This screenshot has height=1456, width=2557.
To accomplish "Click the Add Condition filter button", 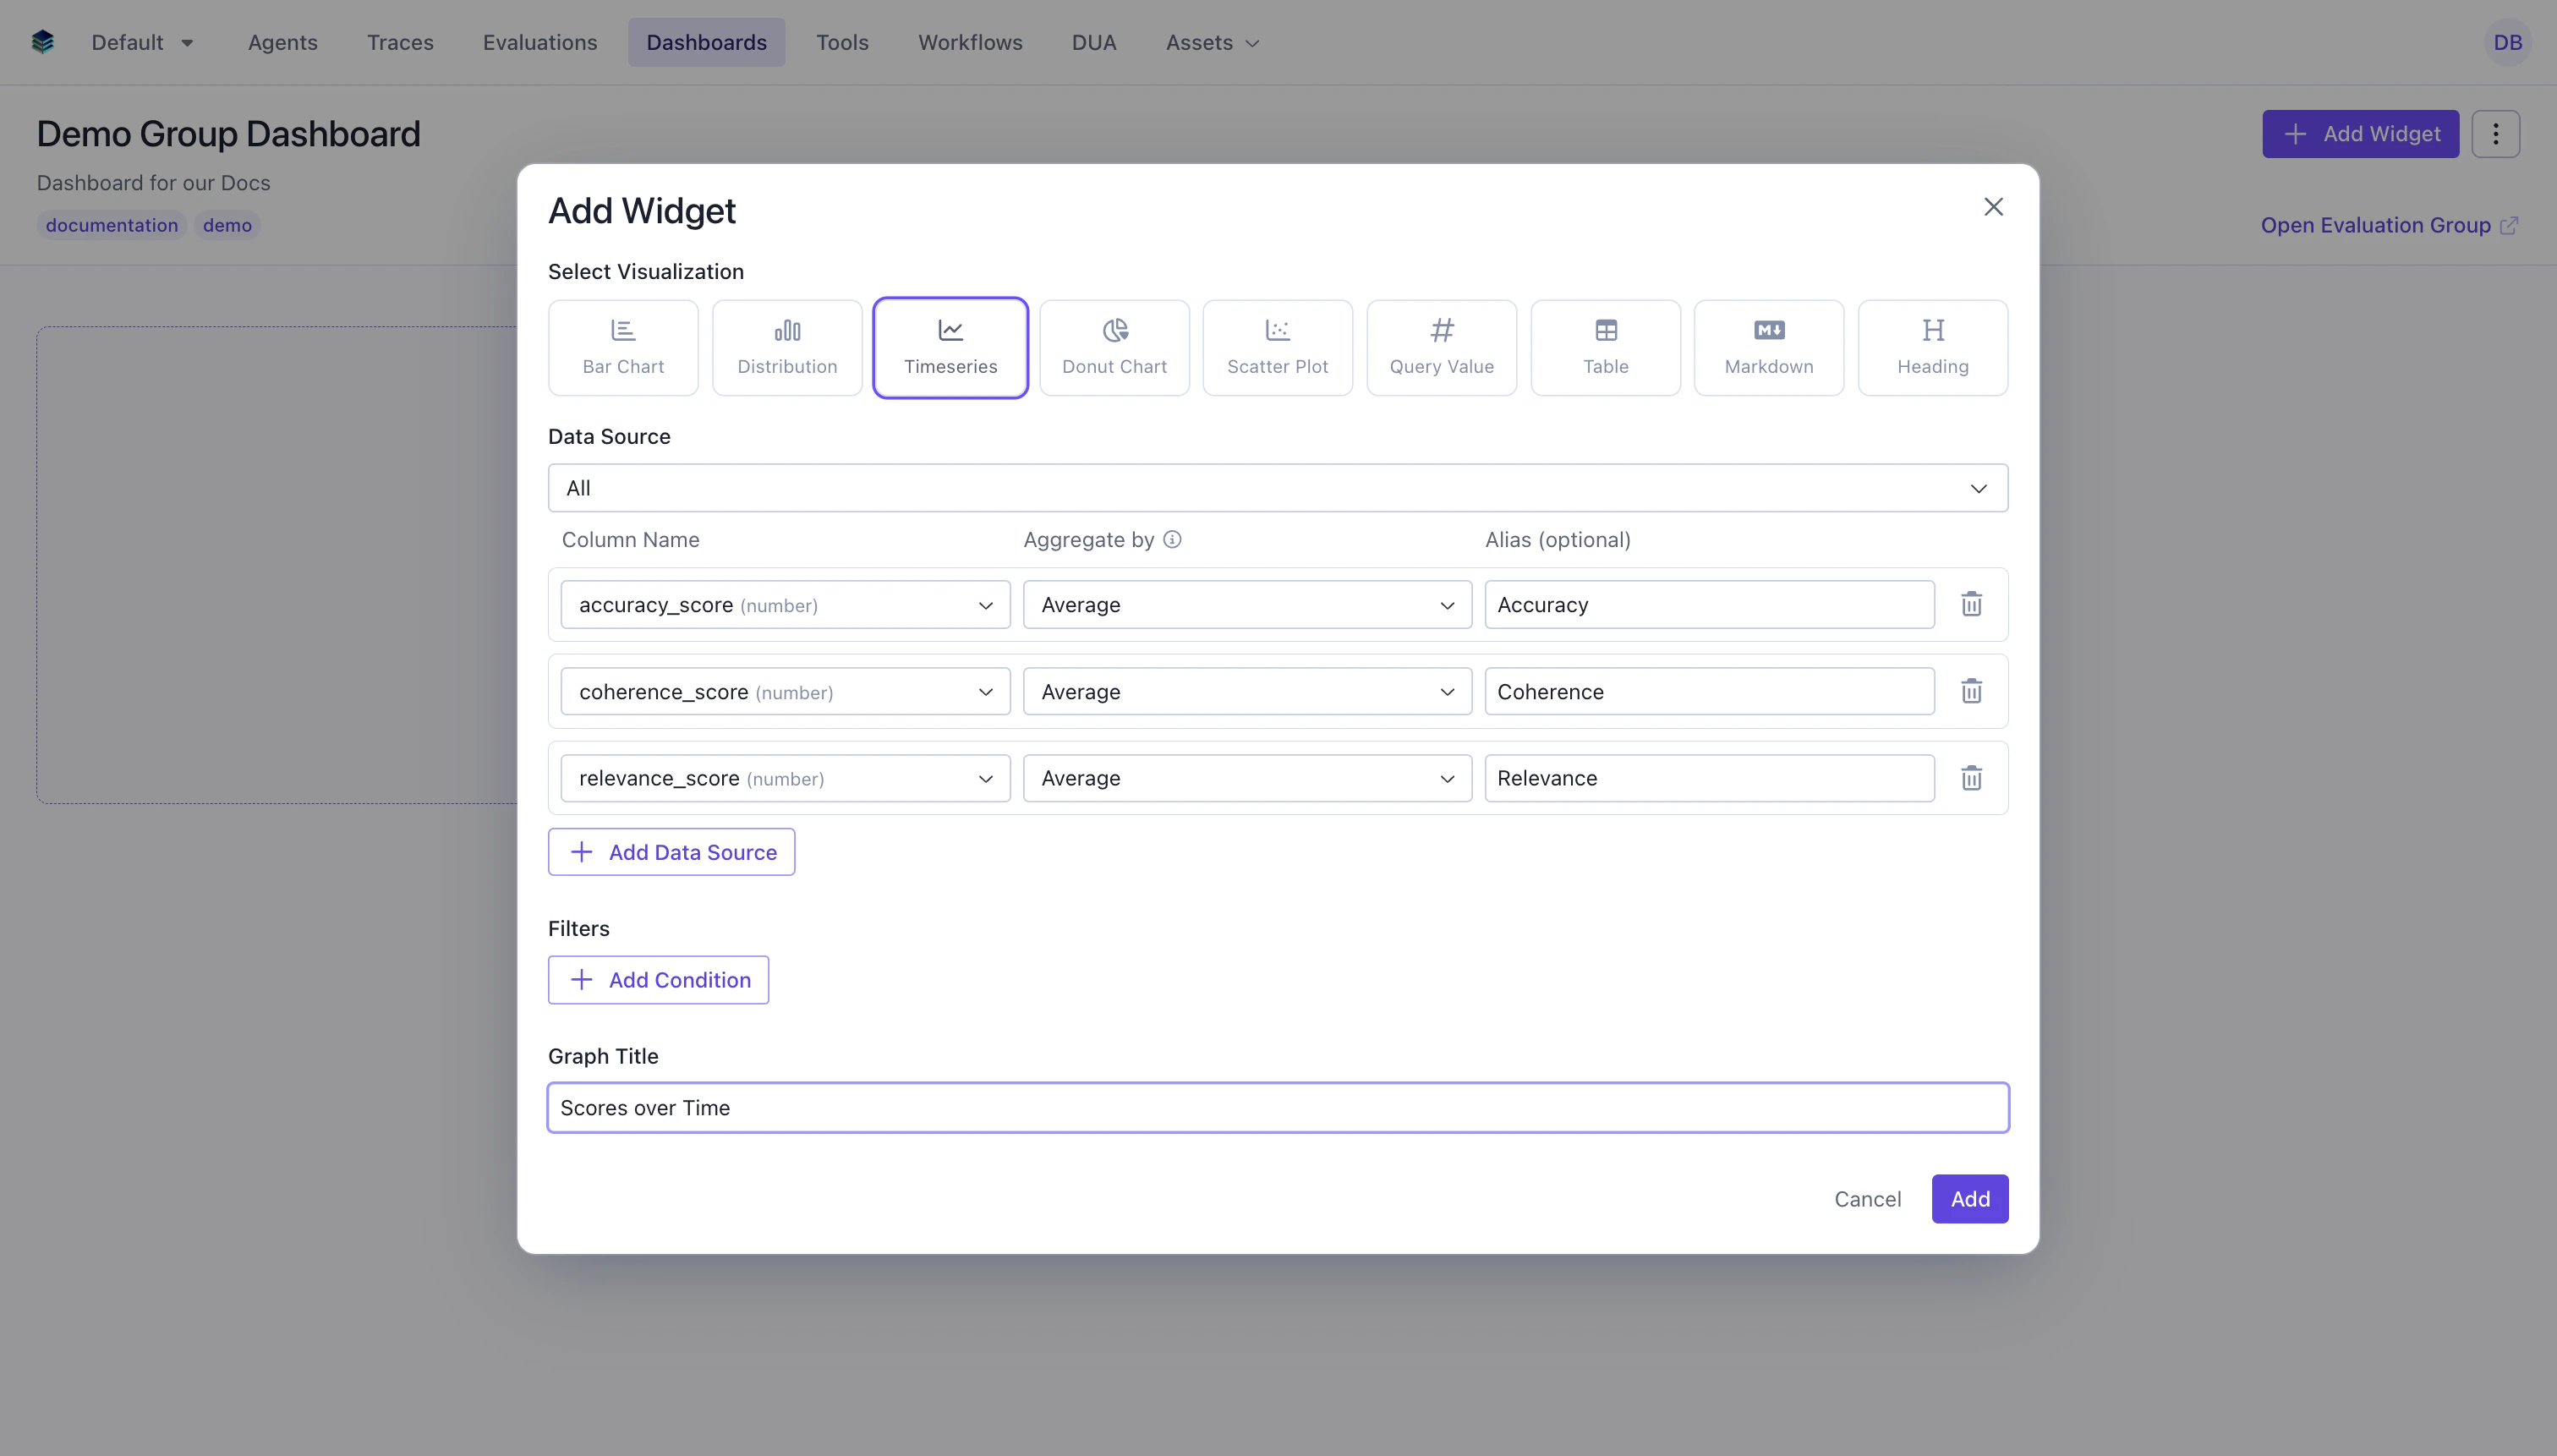I will pyautogui.click(x=658, y=980).
